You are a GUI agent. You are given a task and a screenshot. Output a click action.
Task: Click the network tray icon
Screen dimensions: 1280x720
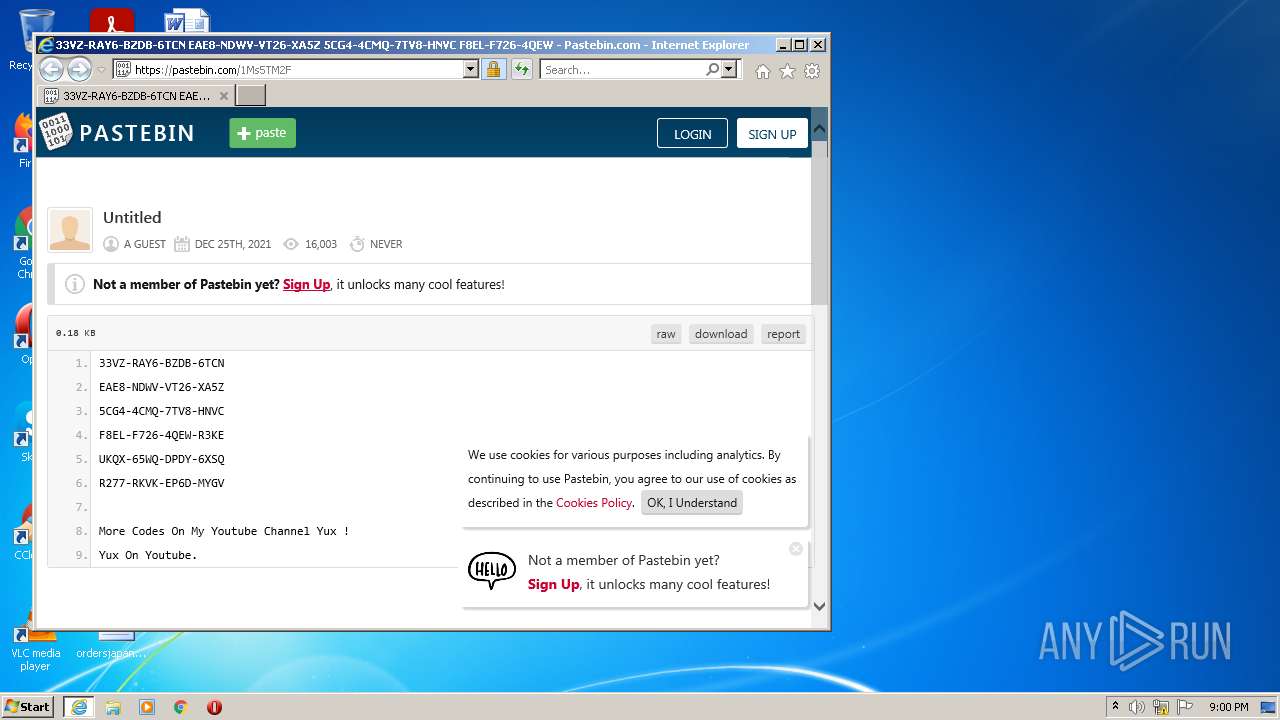tap(1161, 707)
